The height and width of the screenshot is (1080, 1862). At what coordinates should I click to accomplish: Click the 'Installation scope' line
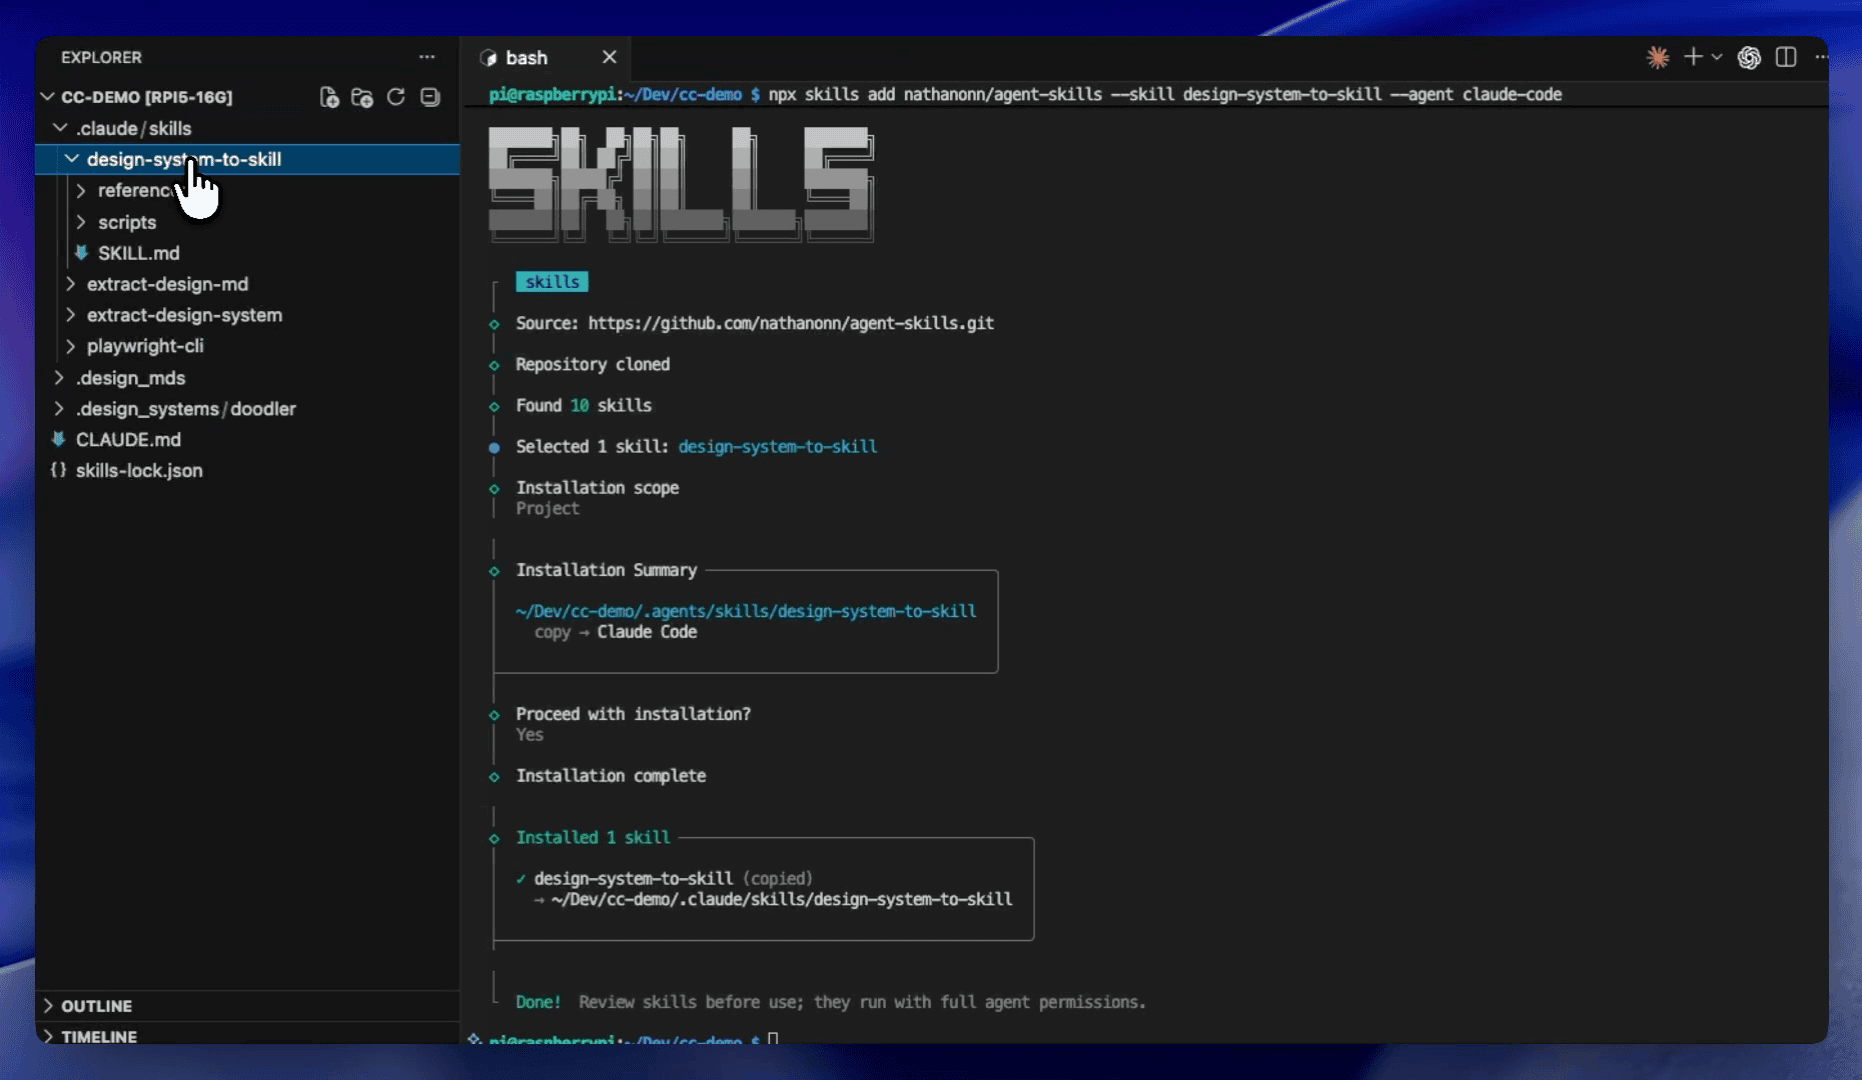597,487
